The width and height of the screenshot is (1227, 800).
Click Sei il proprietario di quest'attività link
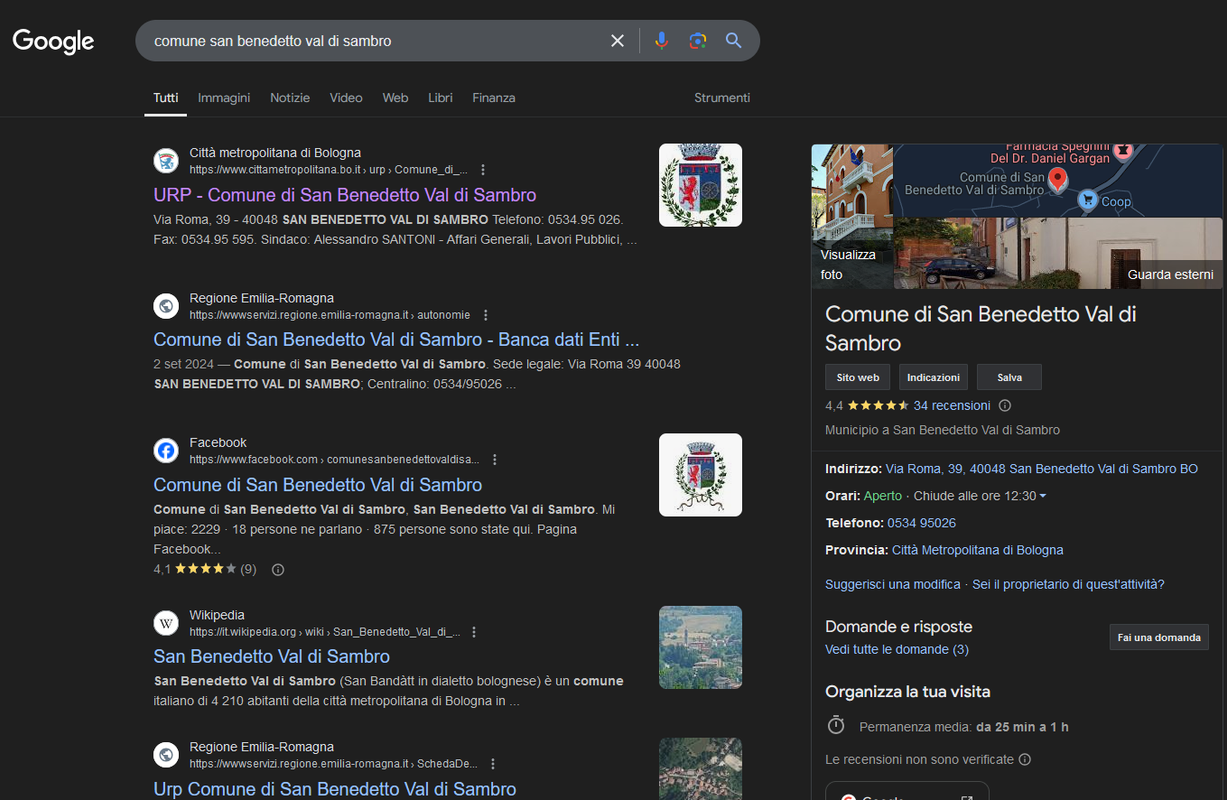(x=1068, y=584)
